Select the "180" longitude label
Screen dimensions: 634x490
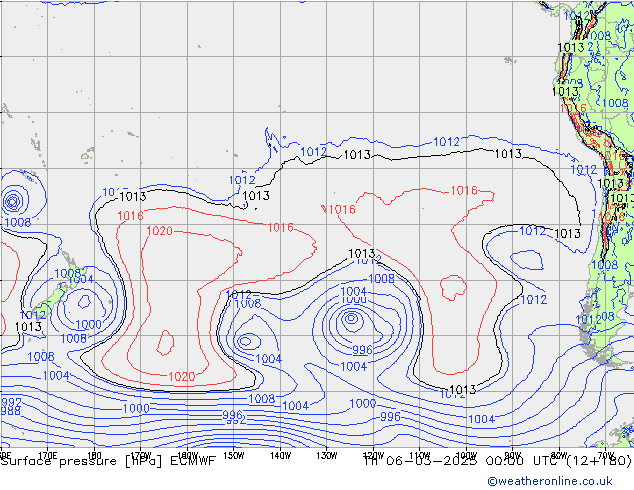click(94, 456)
